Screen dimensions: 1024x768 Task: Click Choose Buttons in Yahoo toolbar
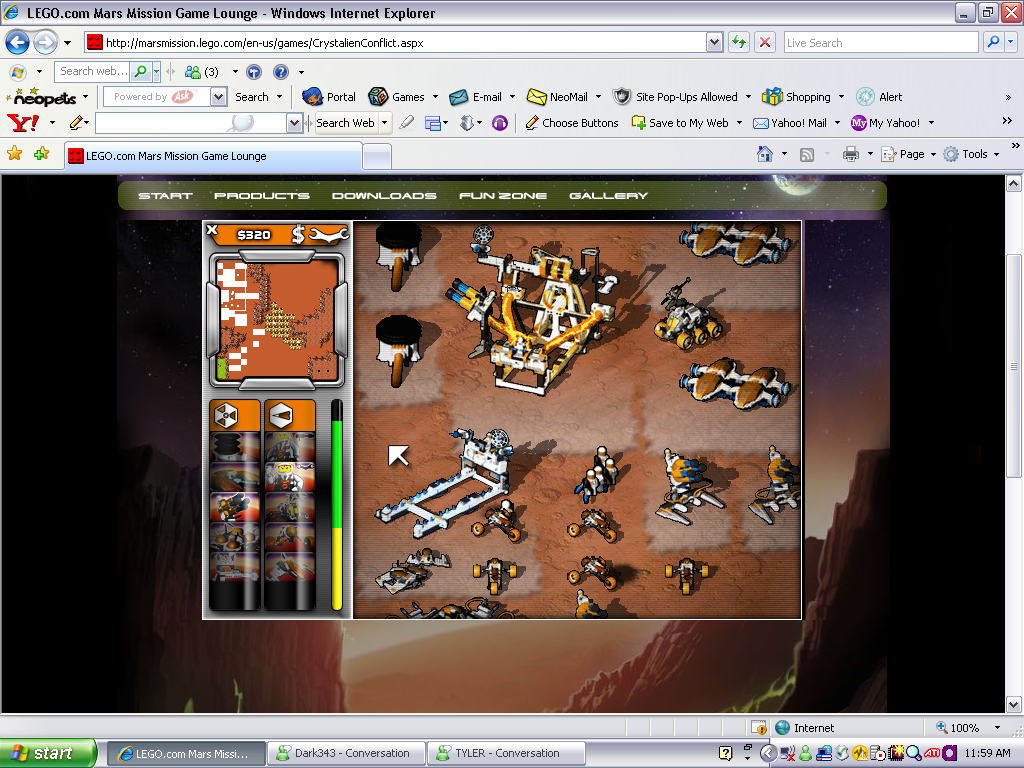click(572, 123)
